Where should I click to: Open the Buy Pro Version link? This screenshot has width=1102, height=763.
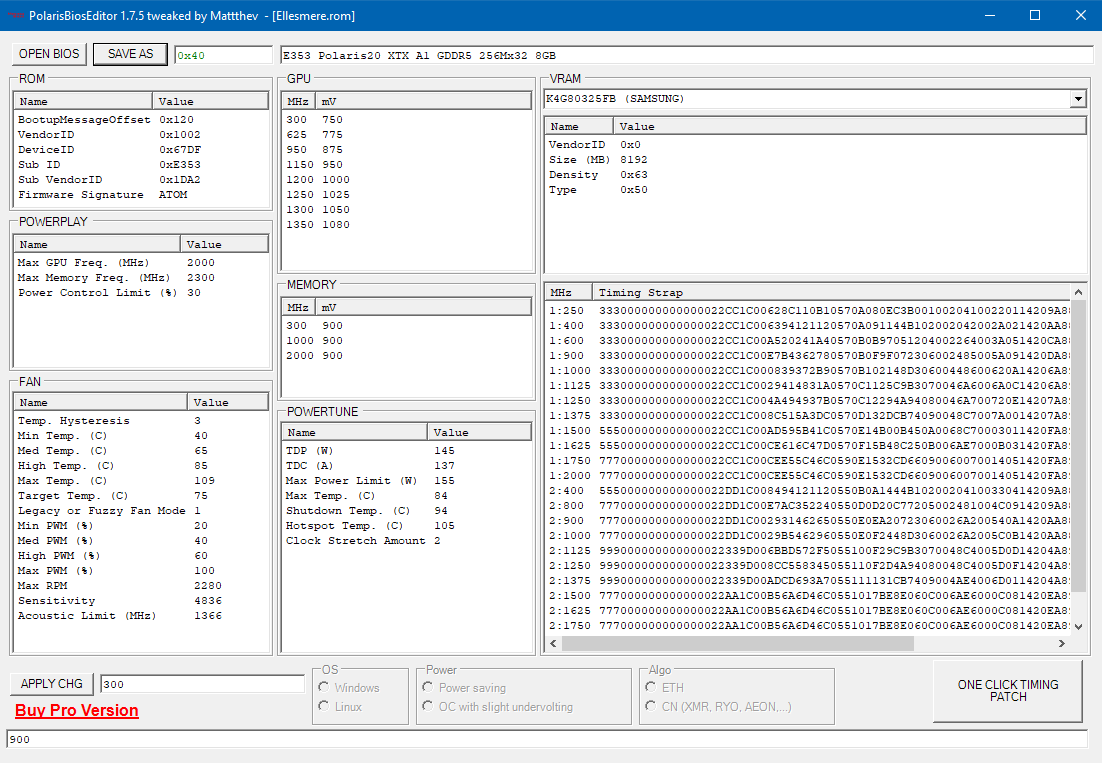tap(77, 710)
